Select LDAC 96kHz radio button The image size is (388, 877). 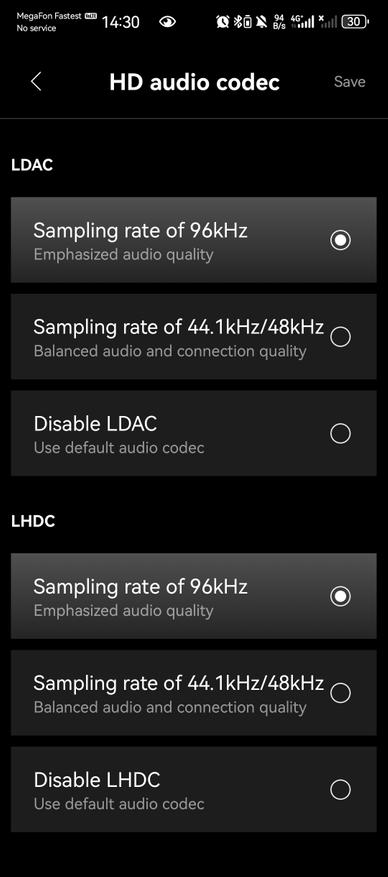pyautogui.click(x=340, y=240)
